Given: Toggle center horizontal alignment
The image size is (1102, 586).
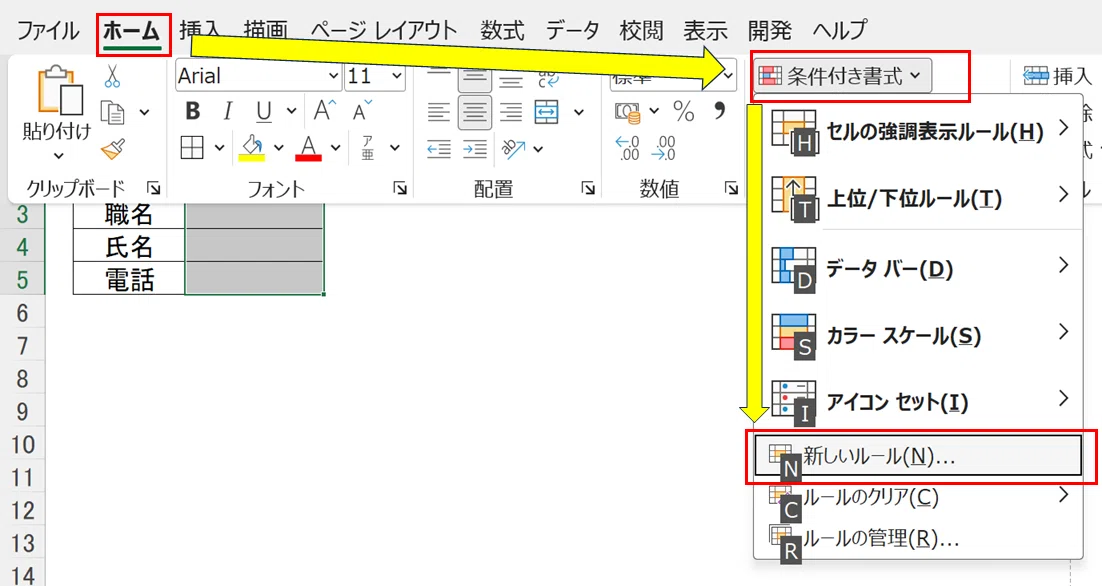Looking at the screenshot, I should coord(474,112).
